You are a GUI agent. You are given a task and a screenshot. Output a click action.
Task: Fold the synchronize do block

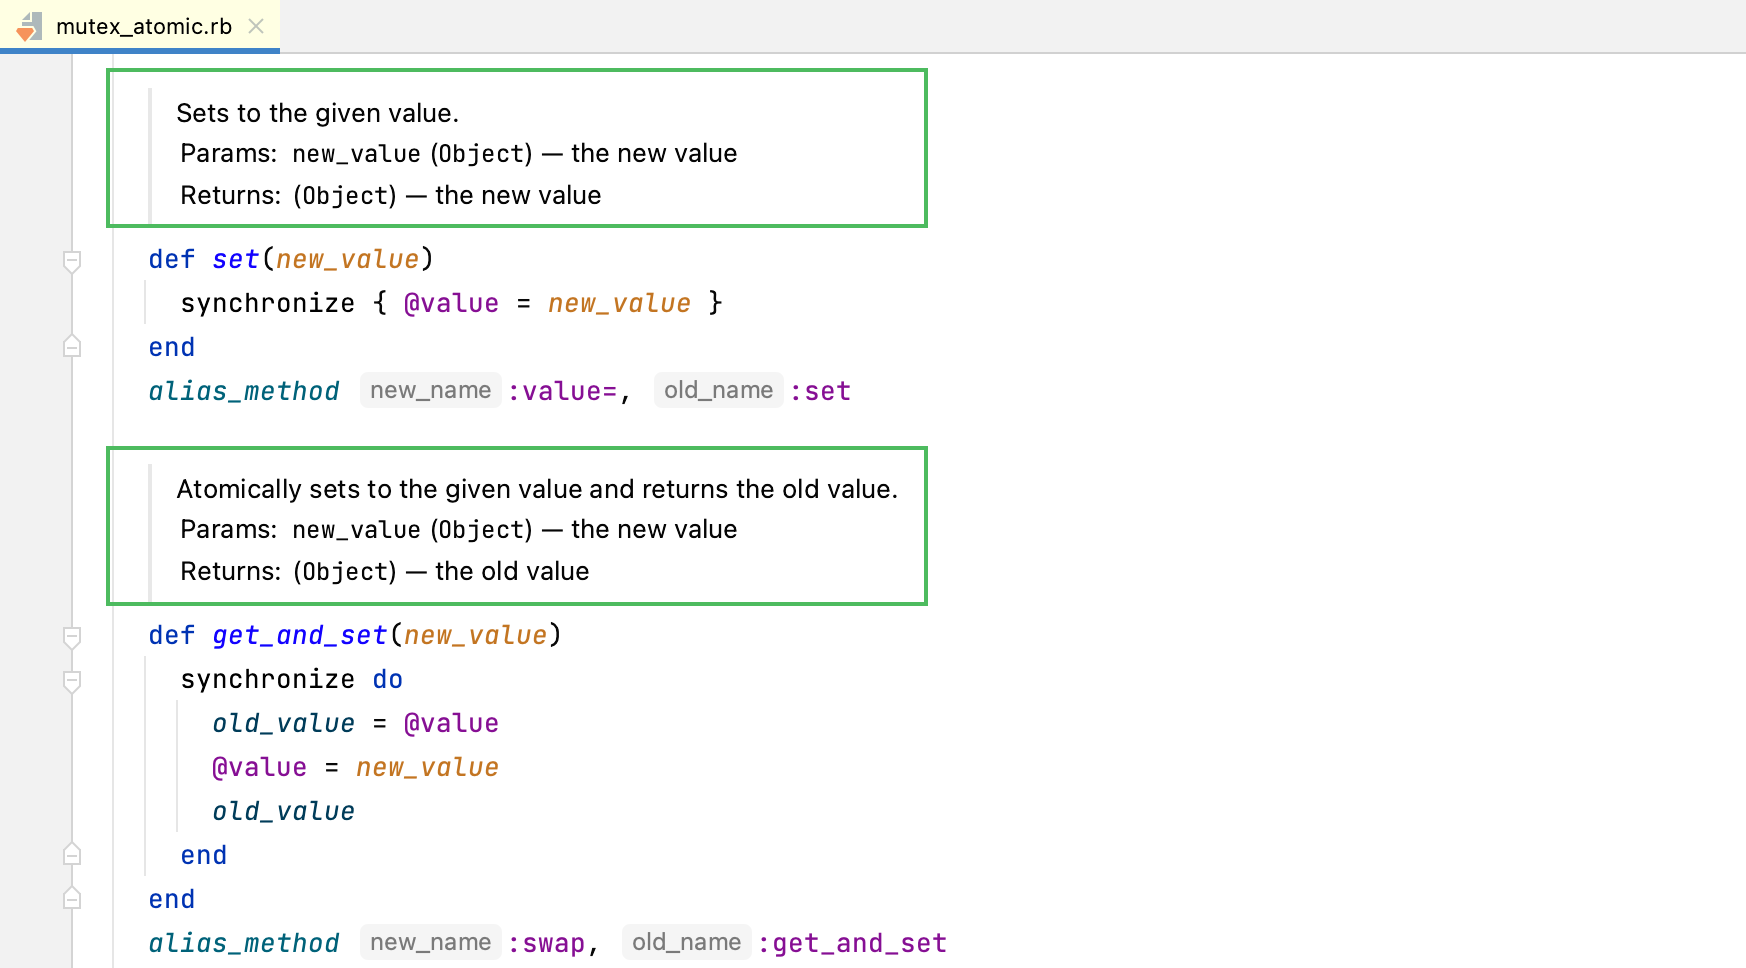tap(72, 681)
